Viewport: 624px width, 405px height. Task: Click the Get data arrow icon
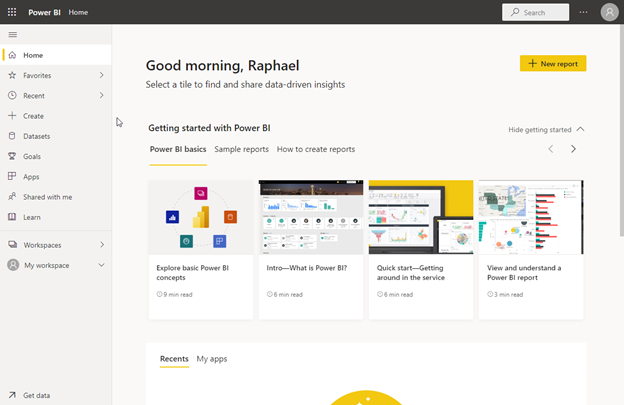(12, 395)
